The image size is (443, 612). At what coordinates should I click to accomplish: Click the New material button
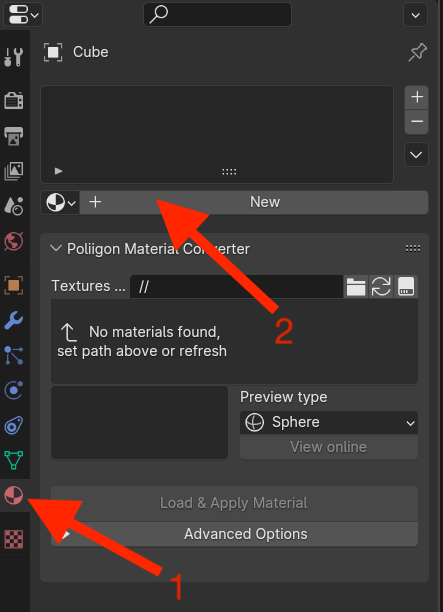click(254, 203)
